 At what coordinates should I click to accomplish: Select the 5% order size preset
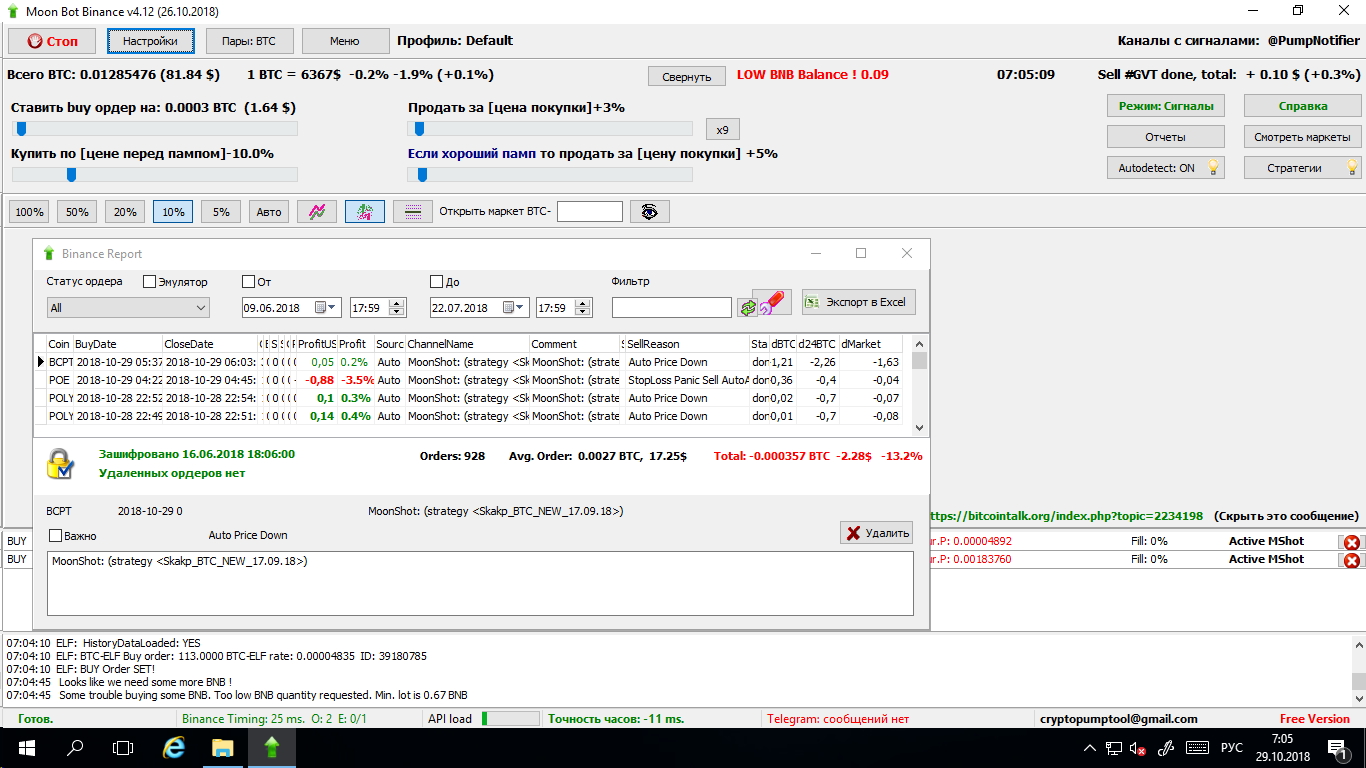pyautogui.click(x=221, y=212)
